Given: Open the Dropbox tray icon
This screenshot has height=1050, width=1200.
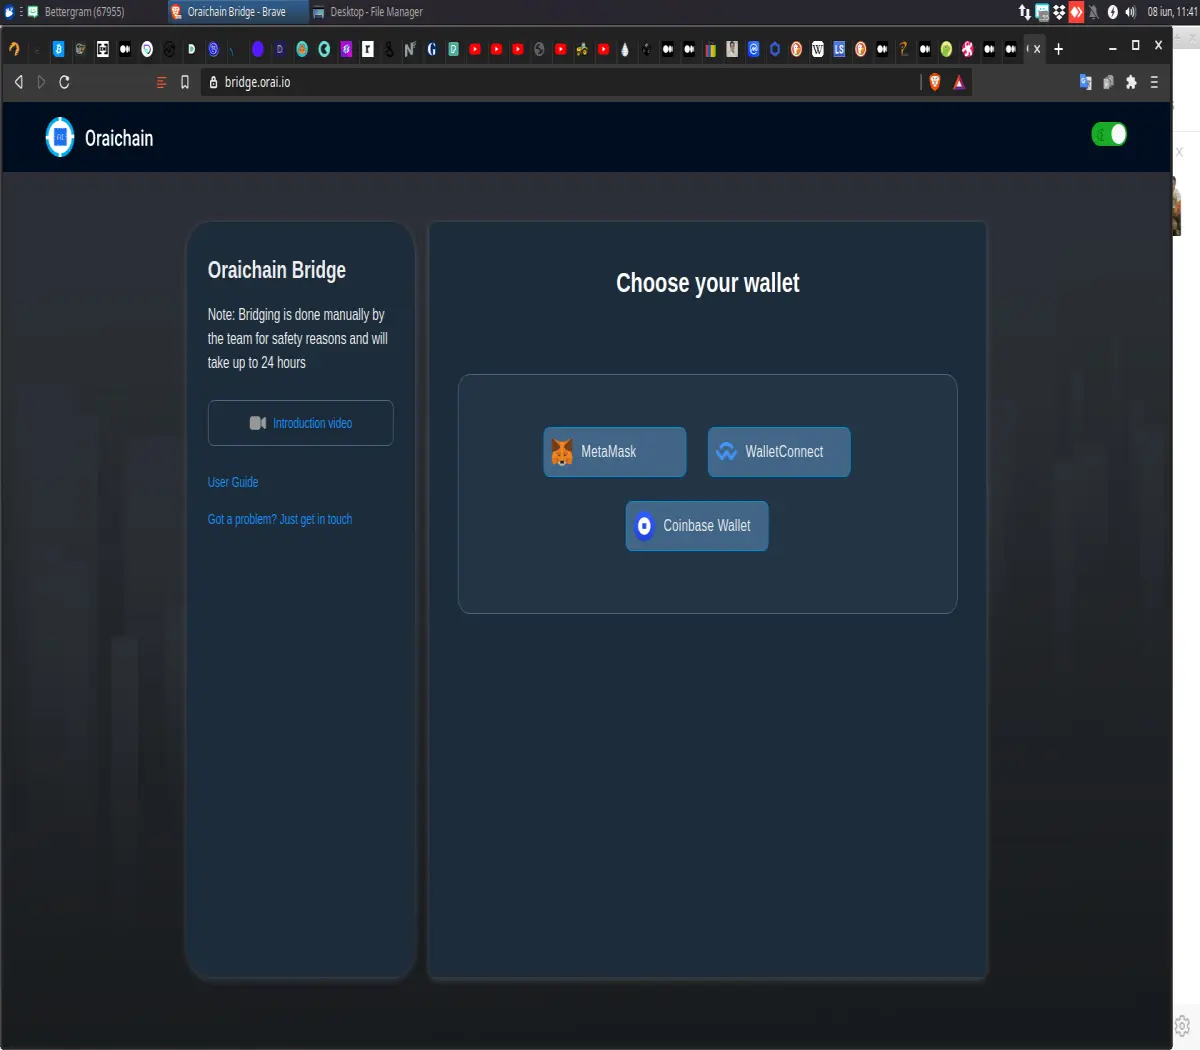Looking at the screenshot, I should (x=1059, y=12).
